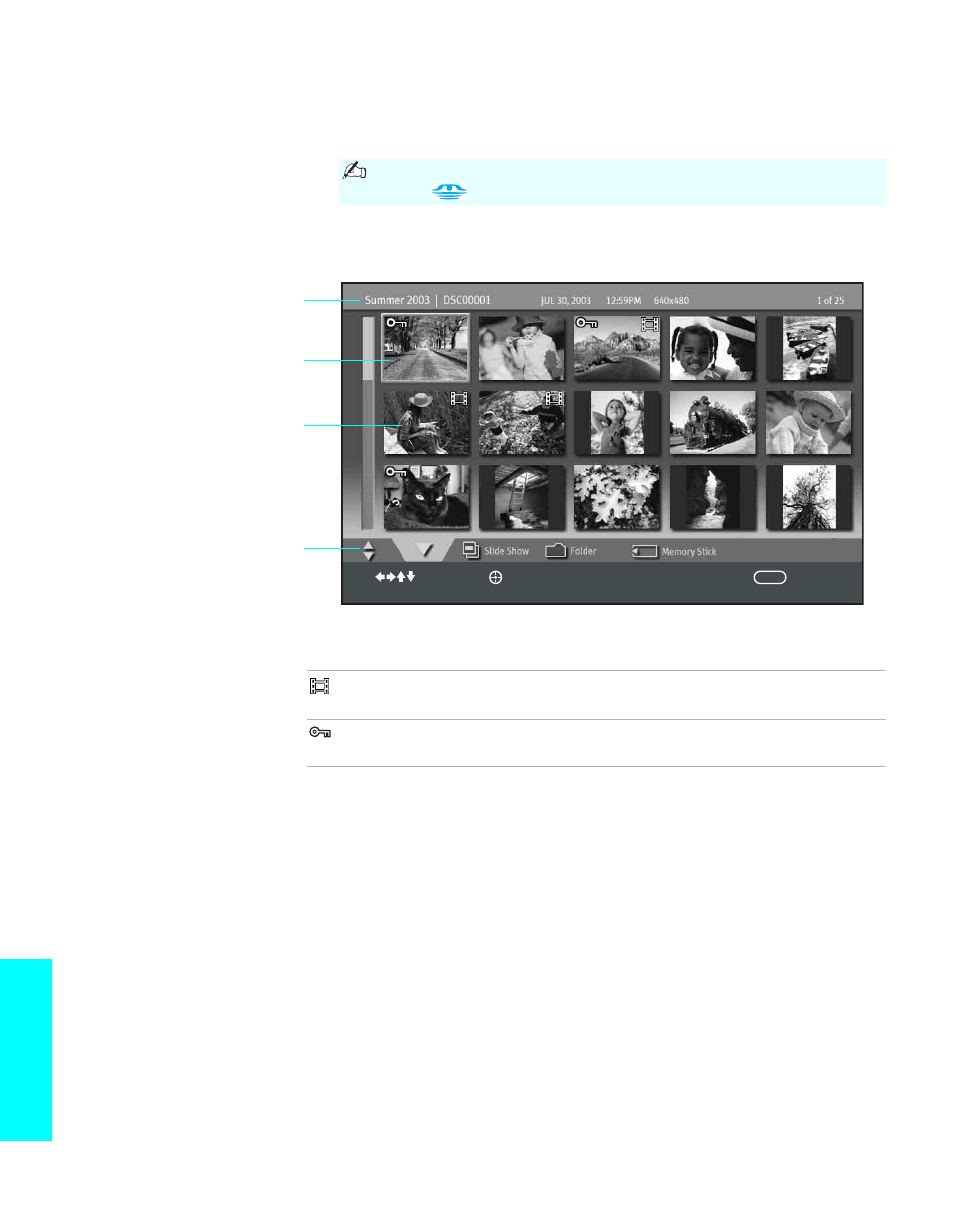Select the Slide Show menu option
954x1227 pixels.
496,551
